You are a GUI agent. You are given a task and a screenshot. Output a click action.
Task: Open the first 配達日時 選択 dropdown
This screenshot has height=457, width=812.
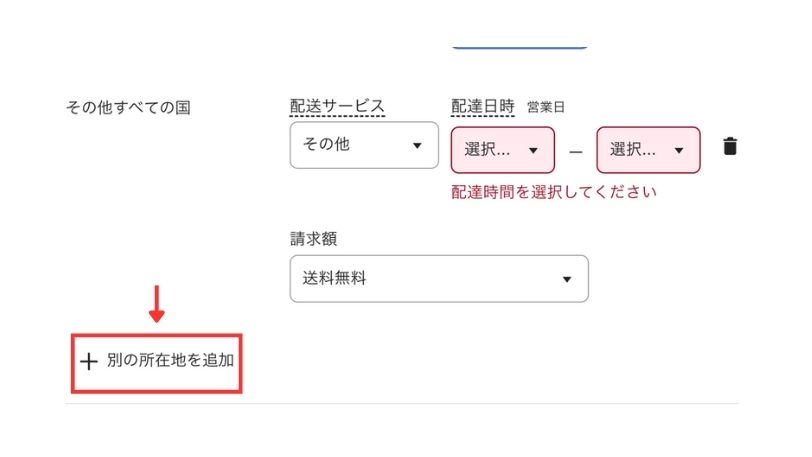click(x=502, y=150)
